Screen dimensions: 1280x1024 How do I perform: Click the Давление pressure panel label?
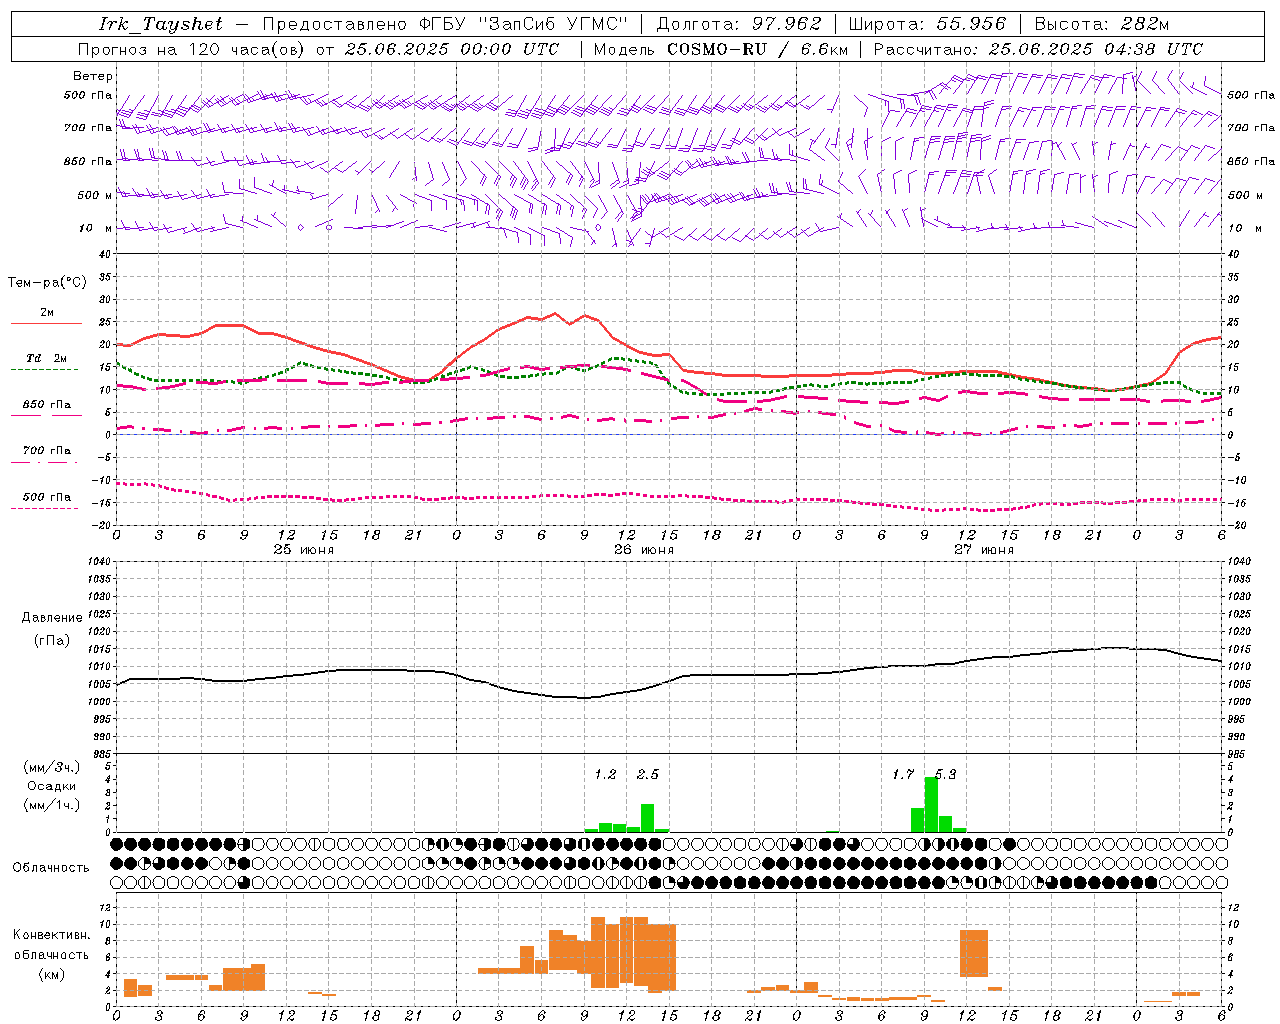pyautogui.click(x=52, y=618)
